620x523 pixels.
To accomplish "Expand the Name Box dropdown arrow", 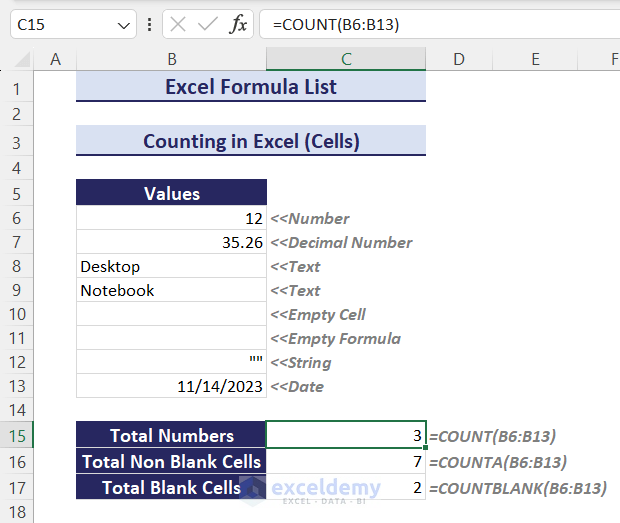I will pos(124,26).
